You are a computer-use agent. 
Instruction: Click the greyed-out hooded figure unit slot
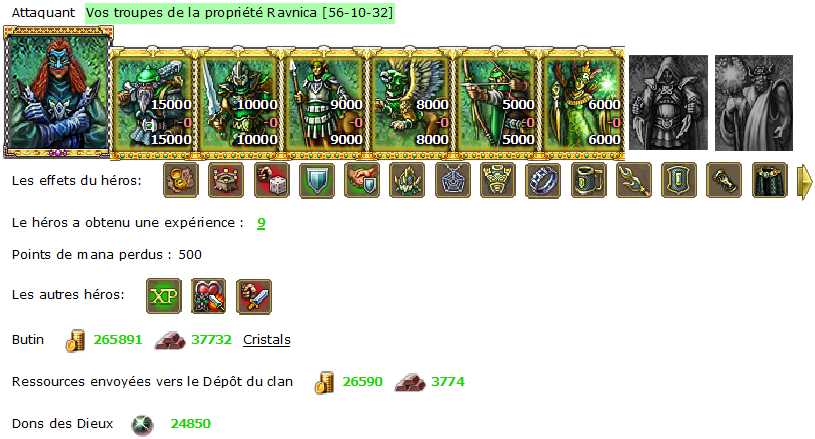point(668,103)
